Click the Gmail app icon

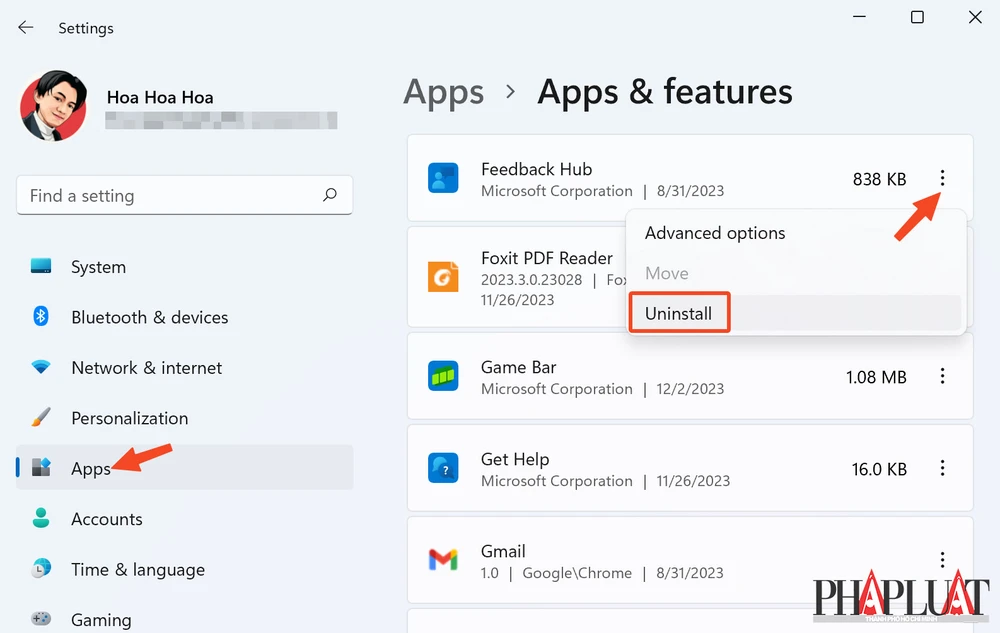click(x=442, y=560)
